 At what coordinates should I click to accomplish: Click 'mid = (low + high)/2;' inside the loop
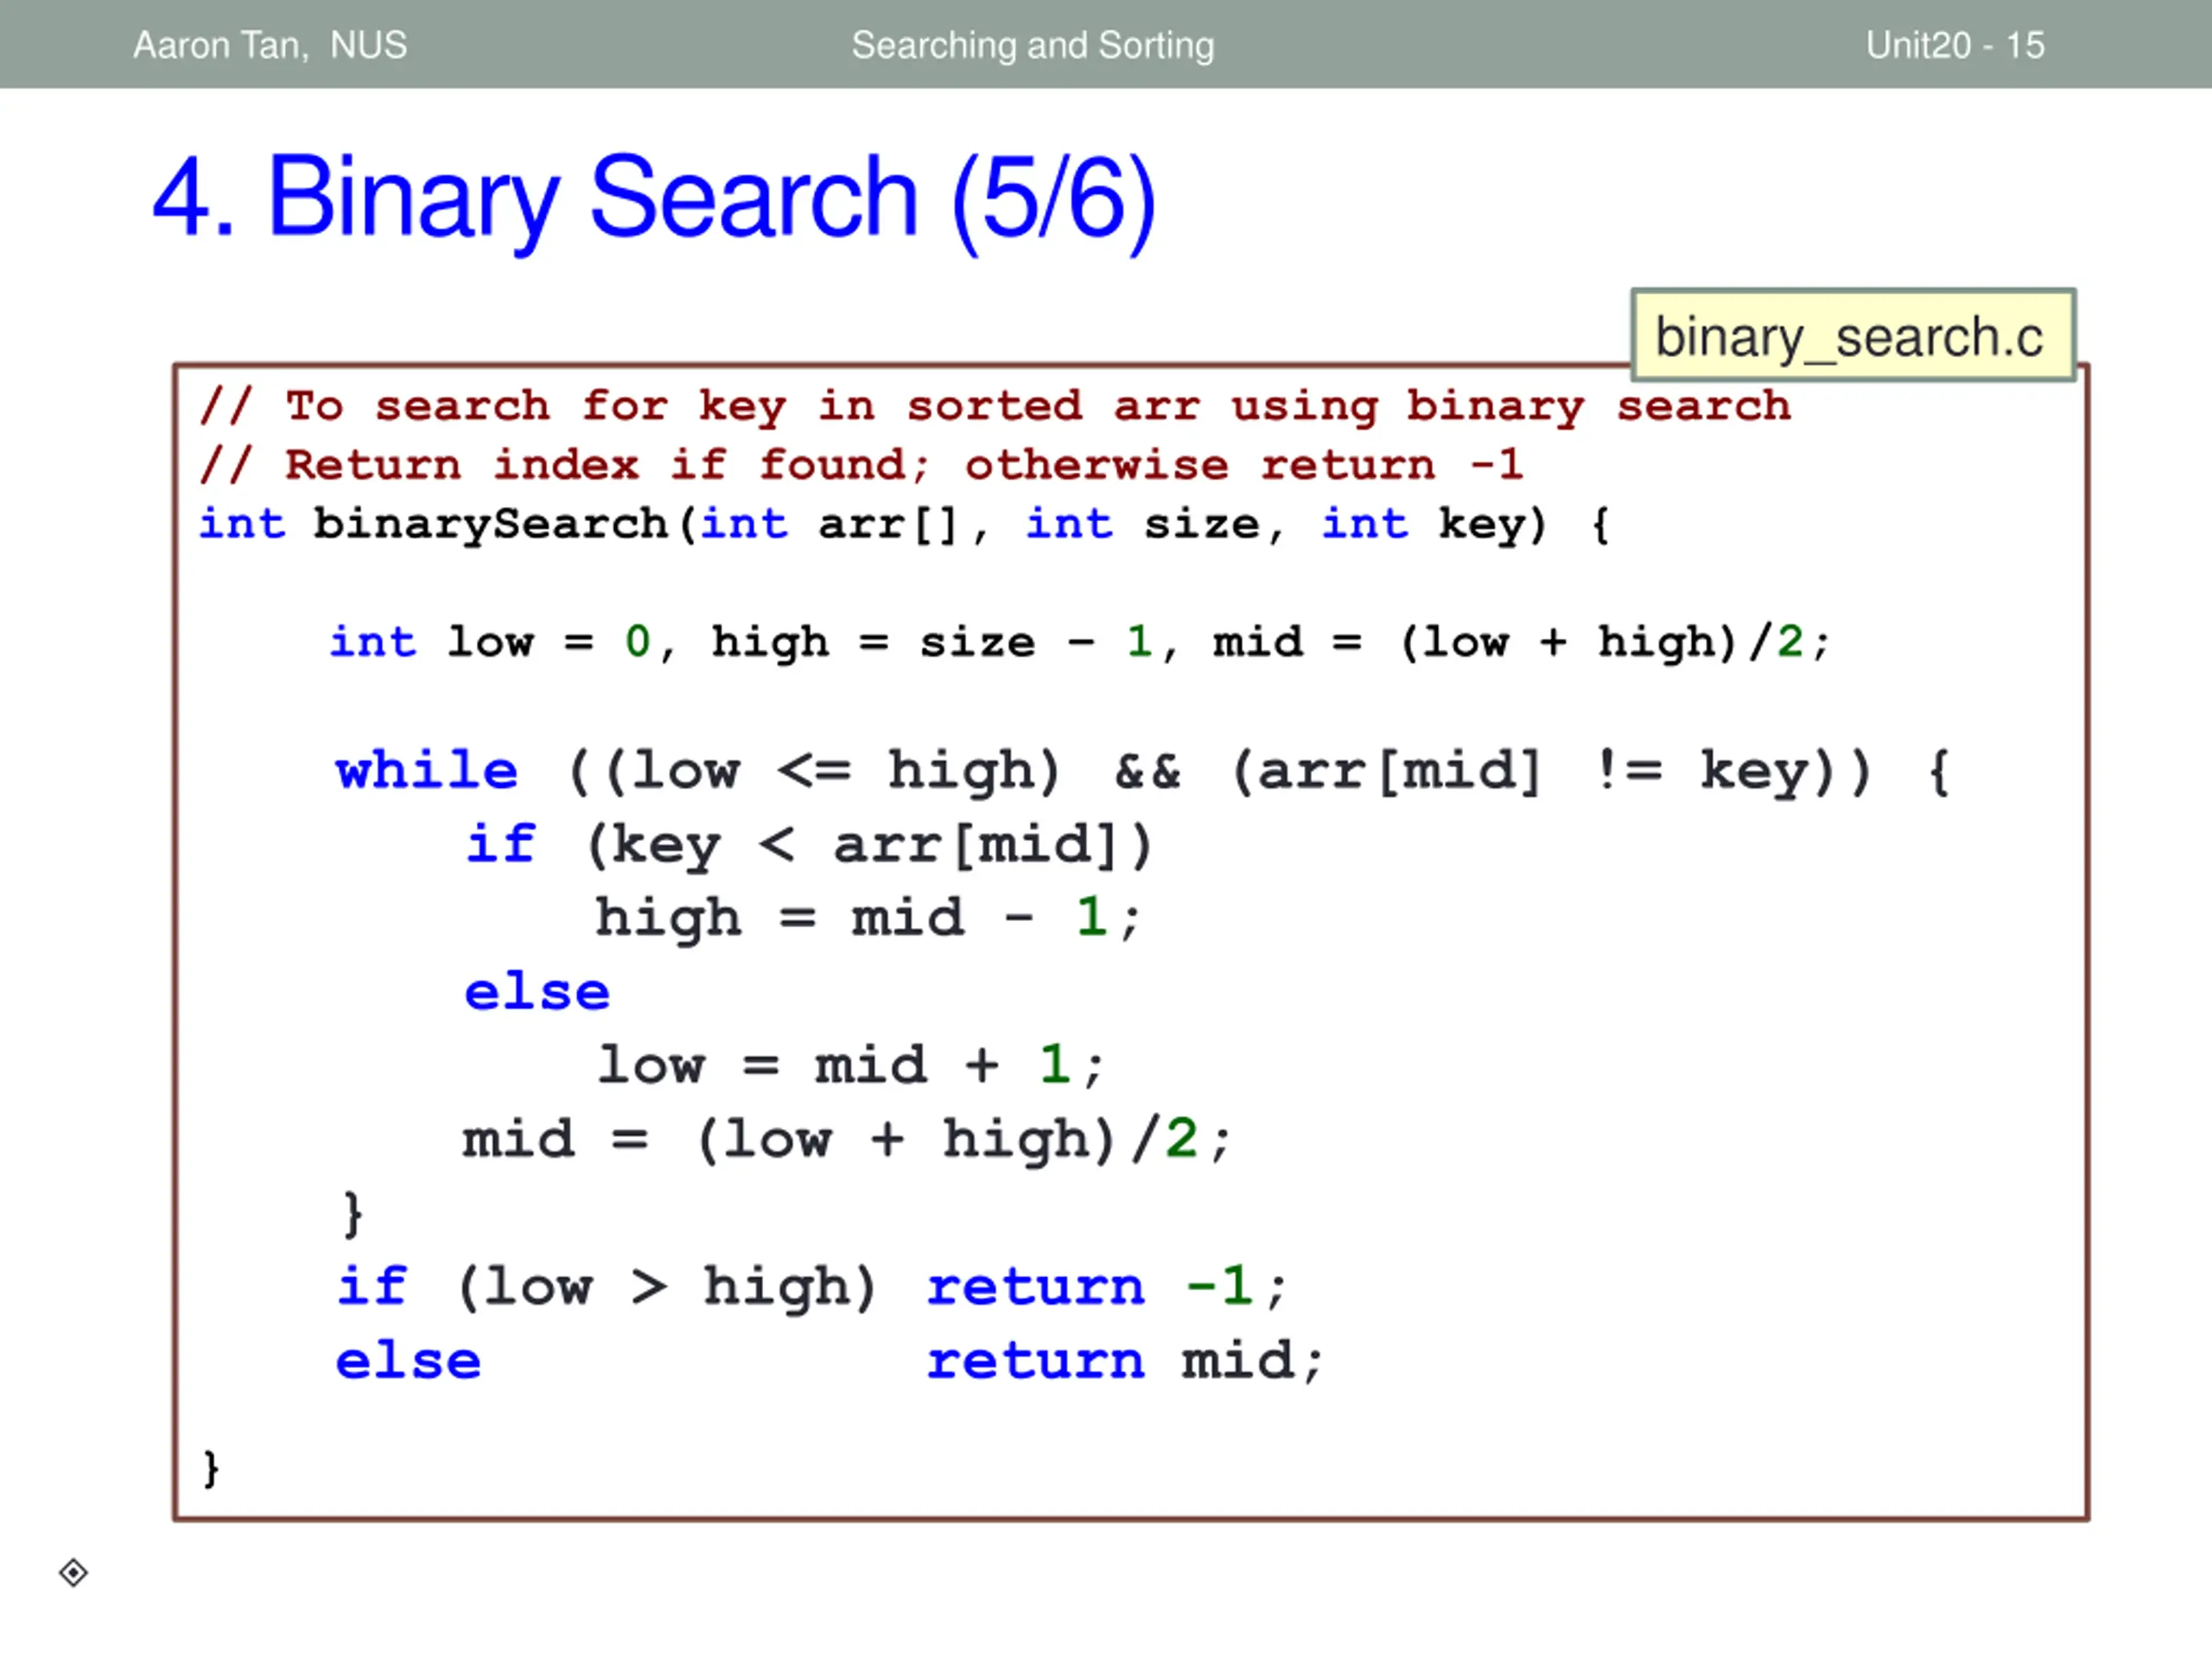click(x=846, y=1139)
